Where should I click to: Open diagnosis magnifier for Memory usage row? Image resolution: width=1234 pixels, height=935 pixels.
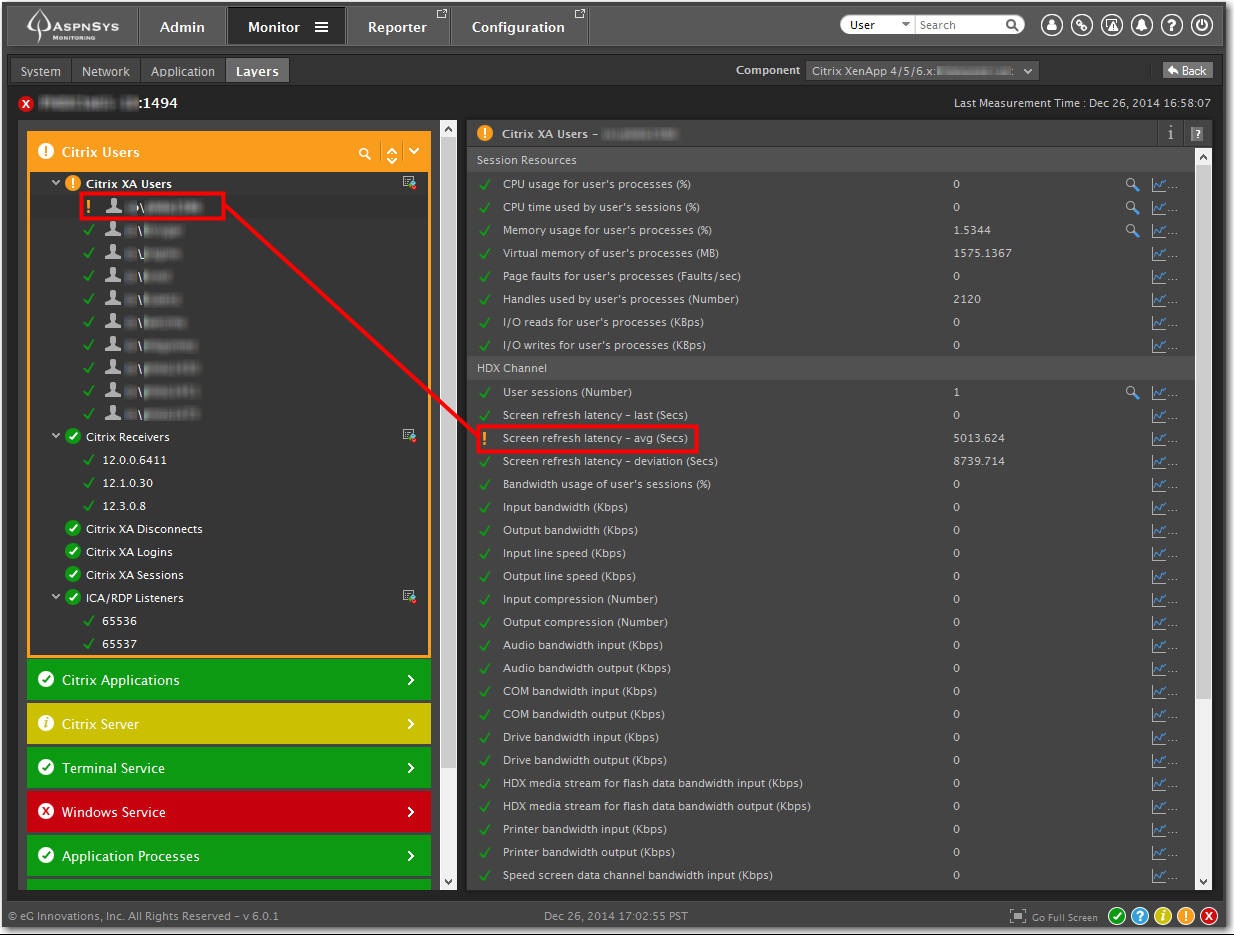tap(1132, 230)
